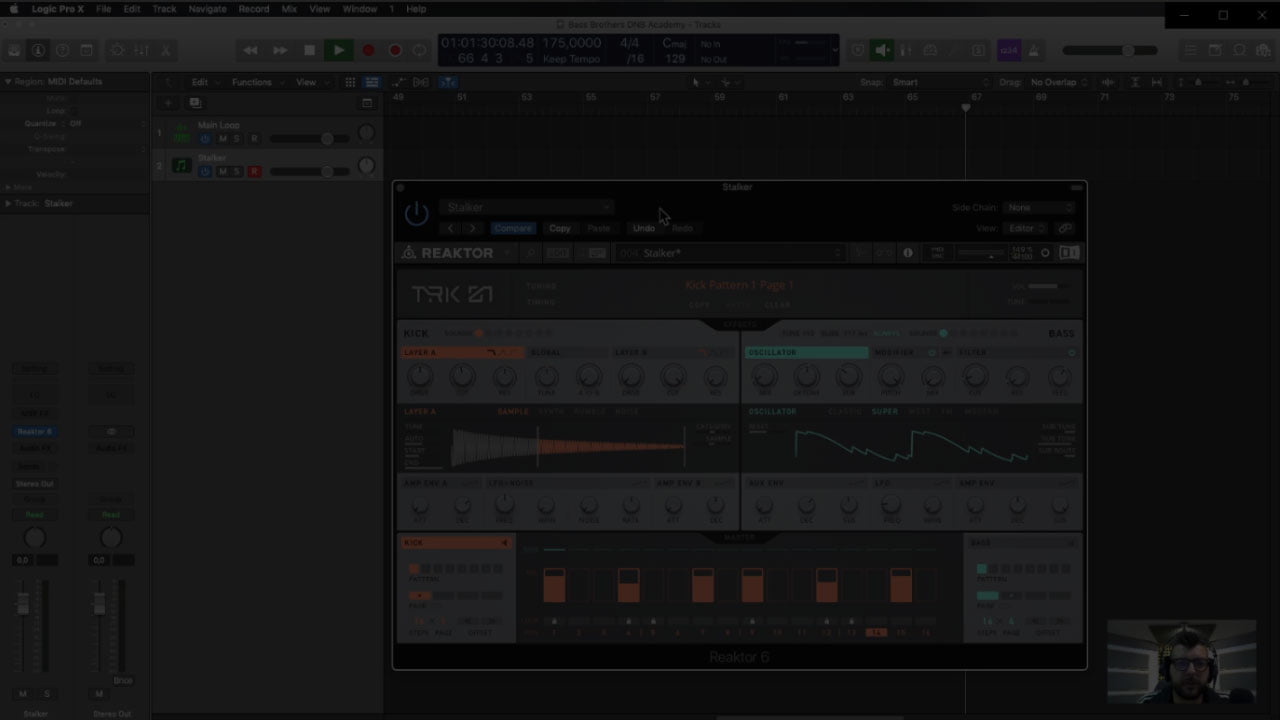Viewport: 1280px width, 720px height.
Task: Click the Main Loop track icon
Action: tap(181, 132)
